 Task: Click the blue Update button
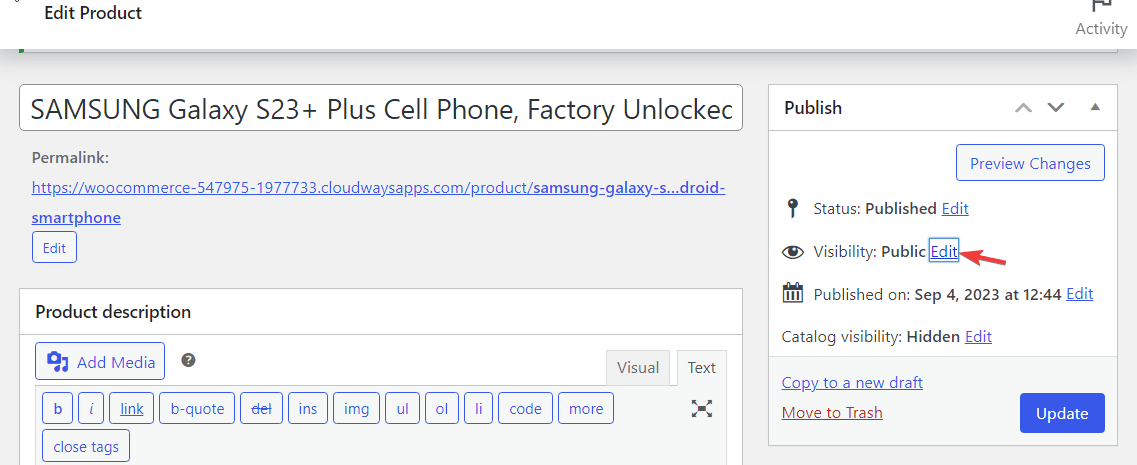tap(1062, 413)
